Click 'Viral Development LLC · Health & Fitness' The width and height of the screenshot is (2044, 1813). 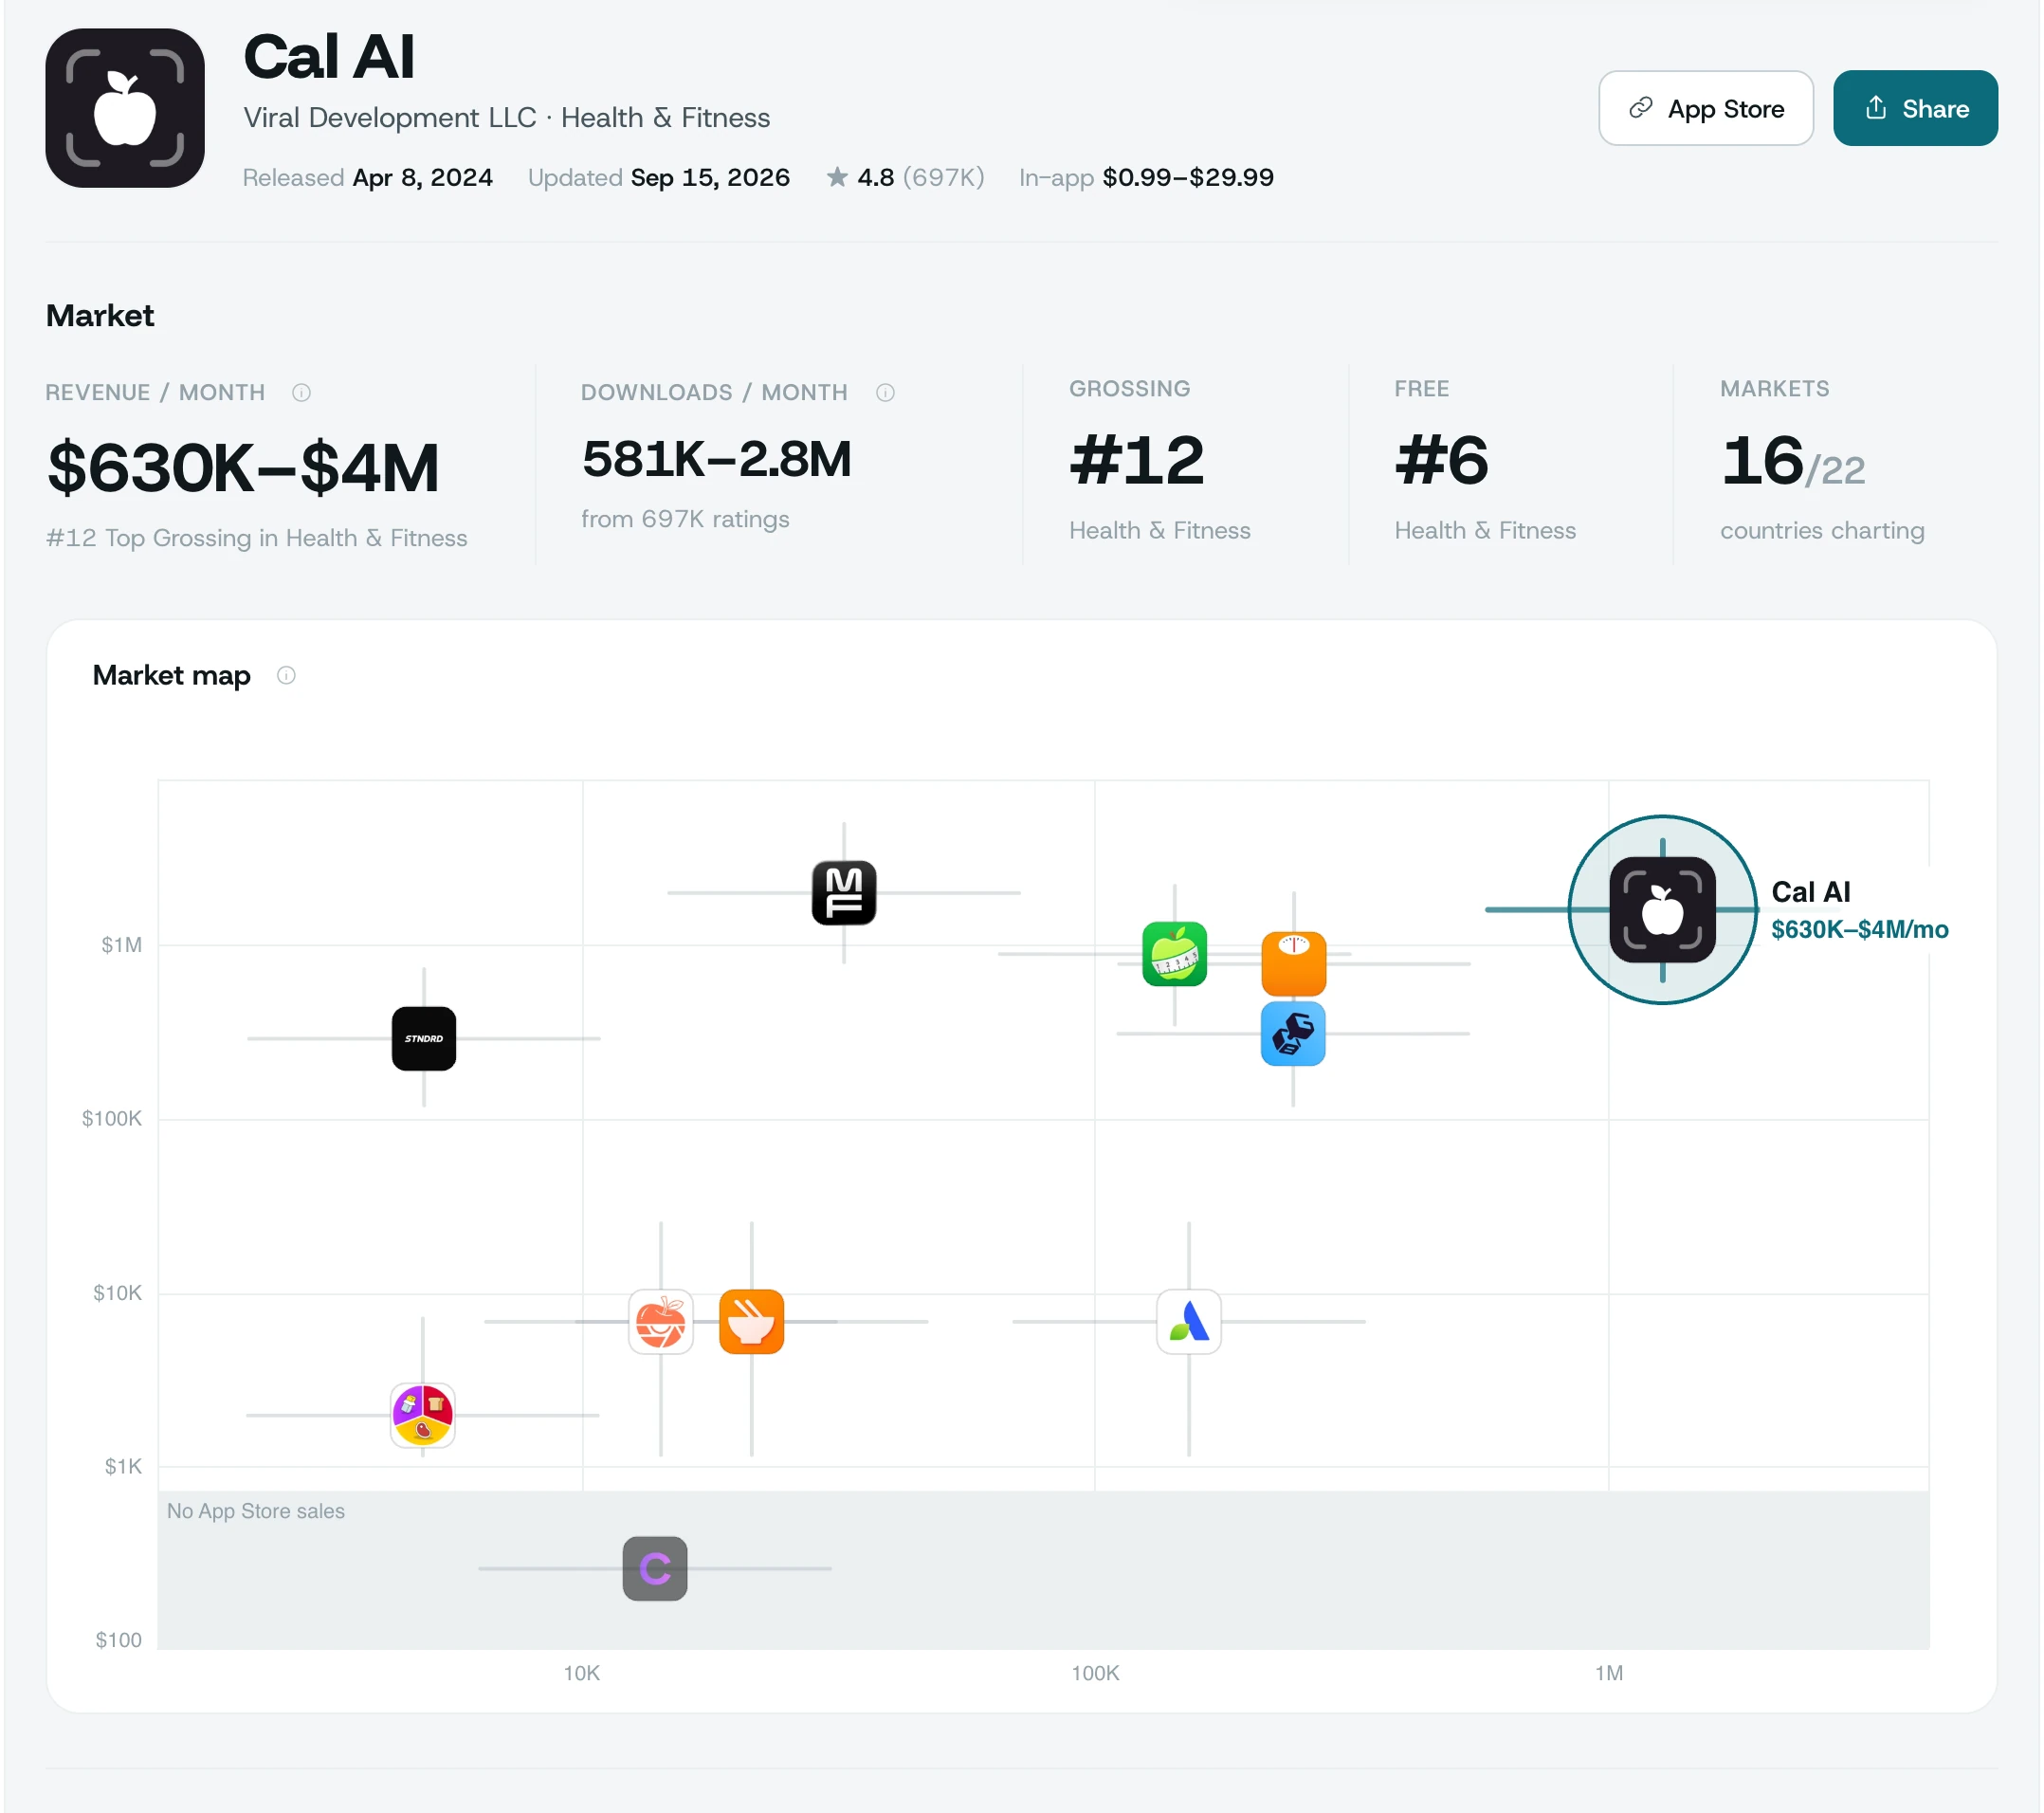pos(507,117)
